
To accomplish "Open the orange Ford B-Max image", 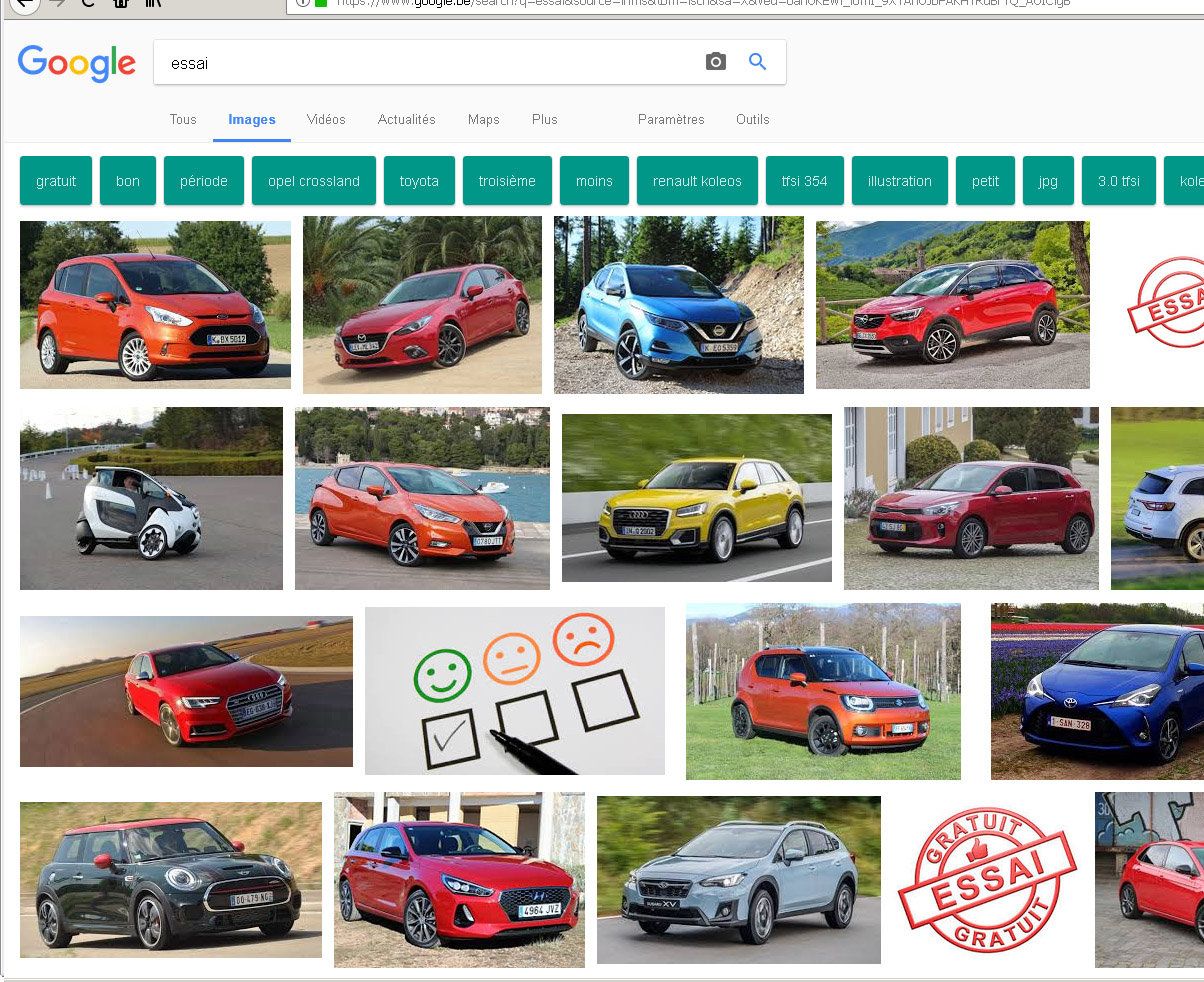I will (155, 305).
